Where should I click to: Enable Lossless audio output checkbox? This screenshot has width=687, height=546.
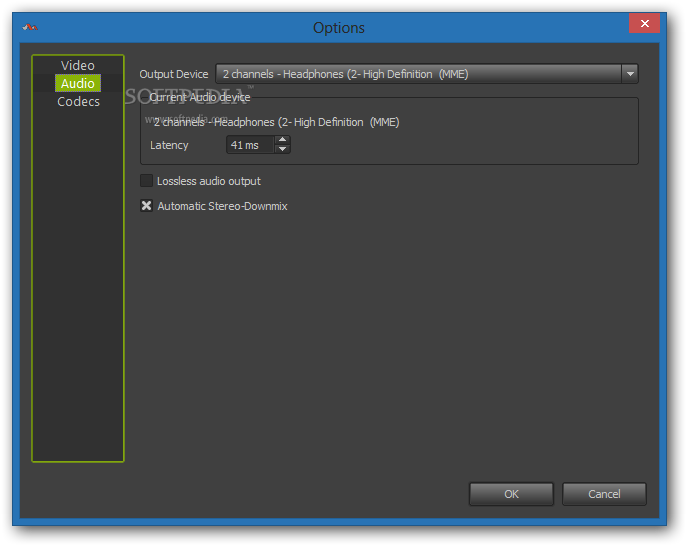tap(146, 181)
